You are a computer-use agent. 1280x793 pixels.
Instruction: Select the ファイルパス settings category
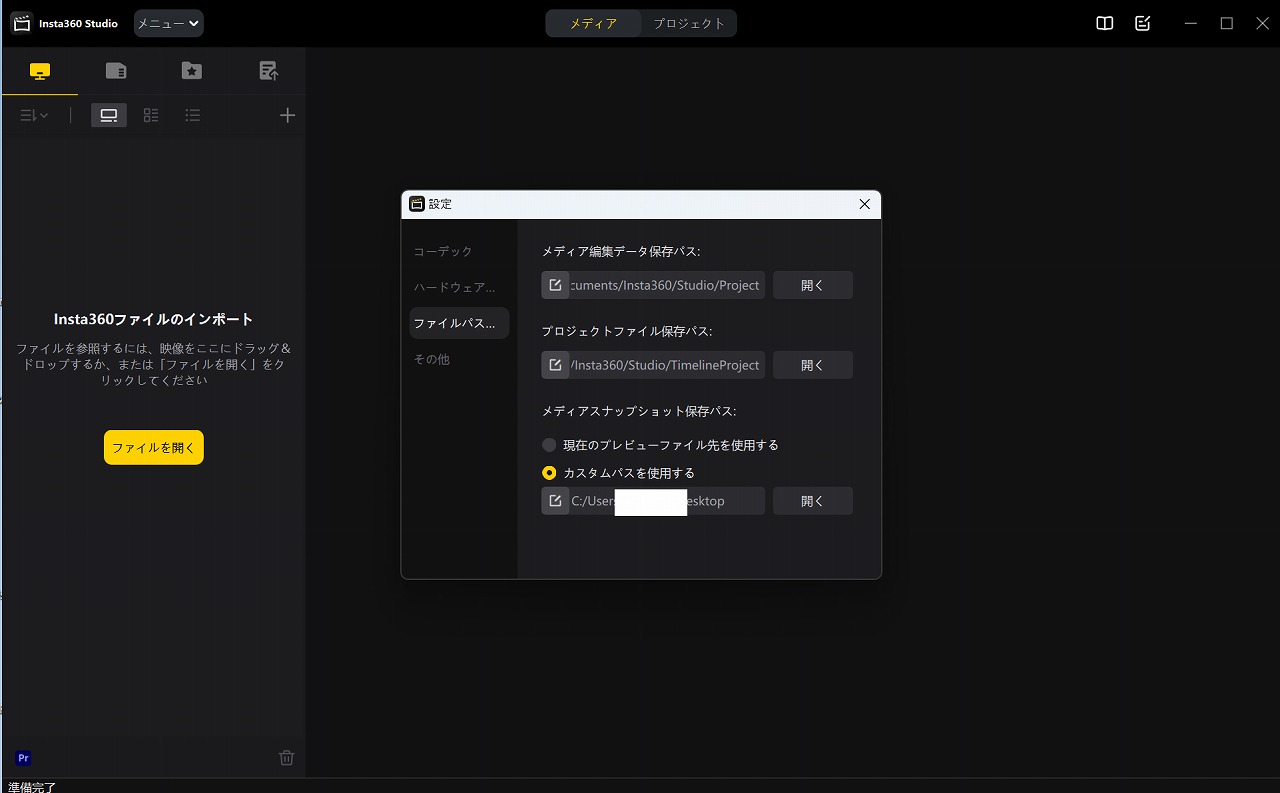(459, 323)
